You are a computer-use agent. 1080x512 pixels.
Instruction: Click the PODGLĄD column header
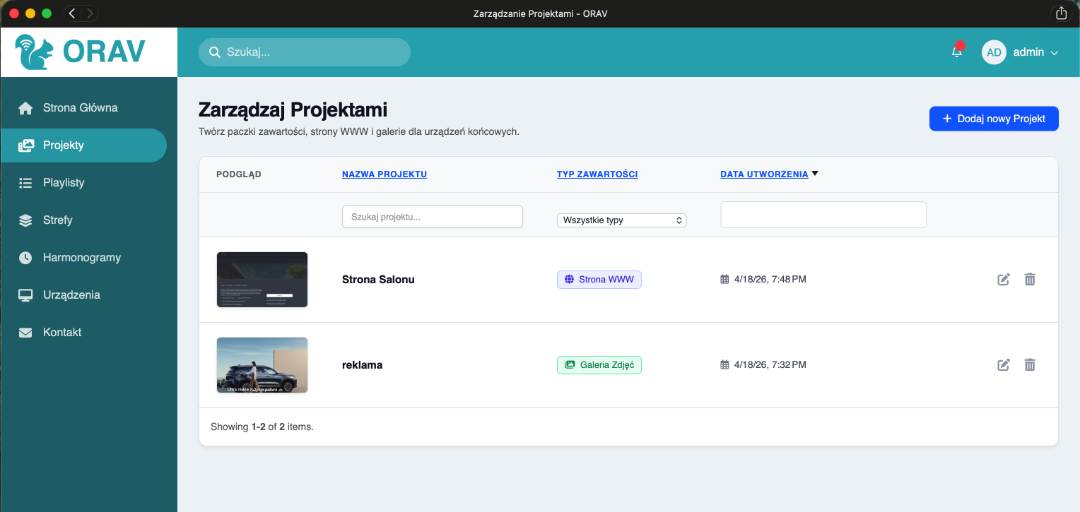click(x=239, y=174)
